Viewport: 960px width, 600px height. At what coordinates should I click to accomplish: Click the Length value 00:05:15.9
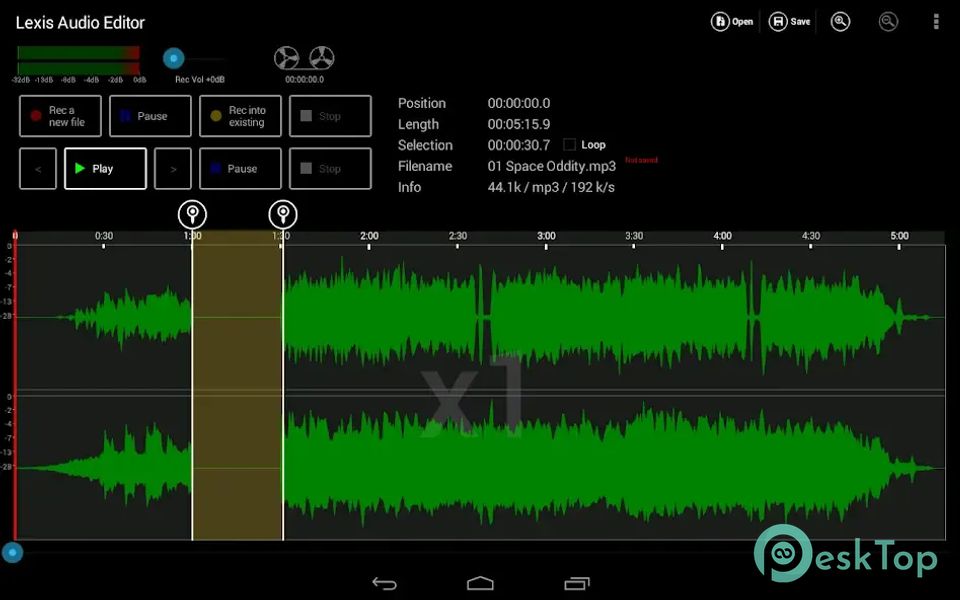(519, 124)
